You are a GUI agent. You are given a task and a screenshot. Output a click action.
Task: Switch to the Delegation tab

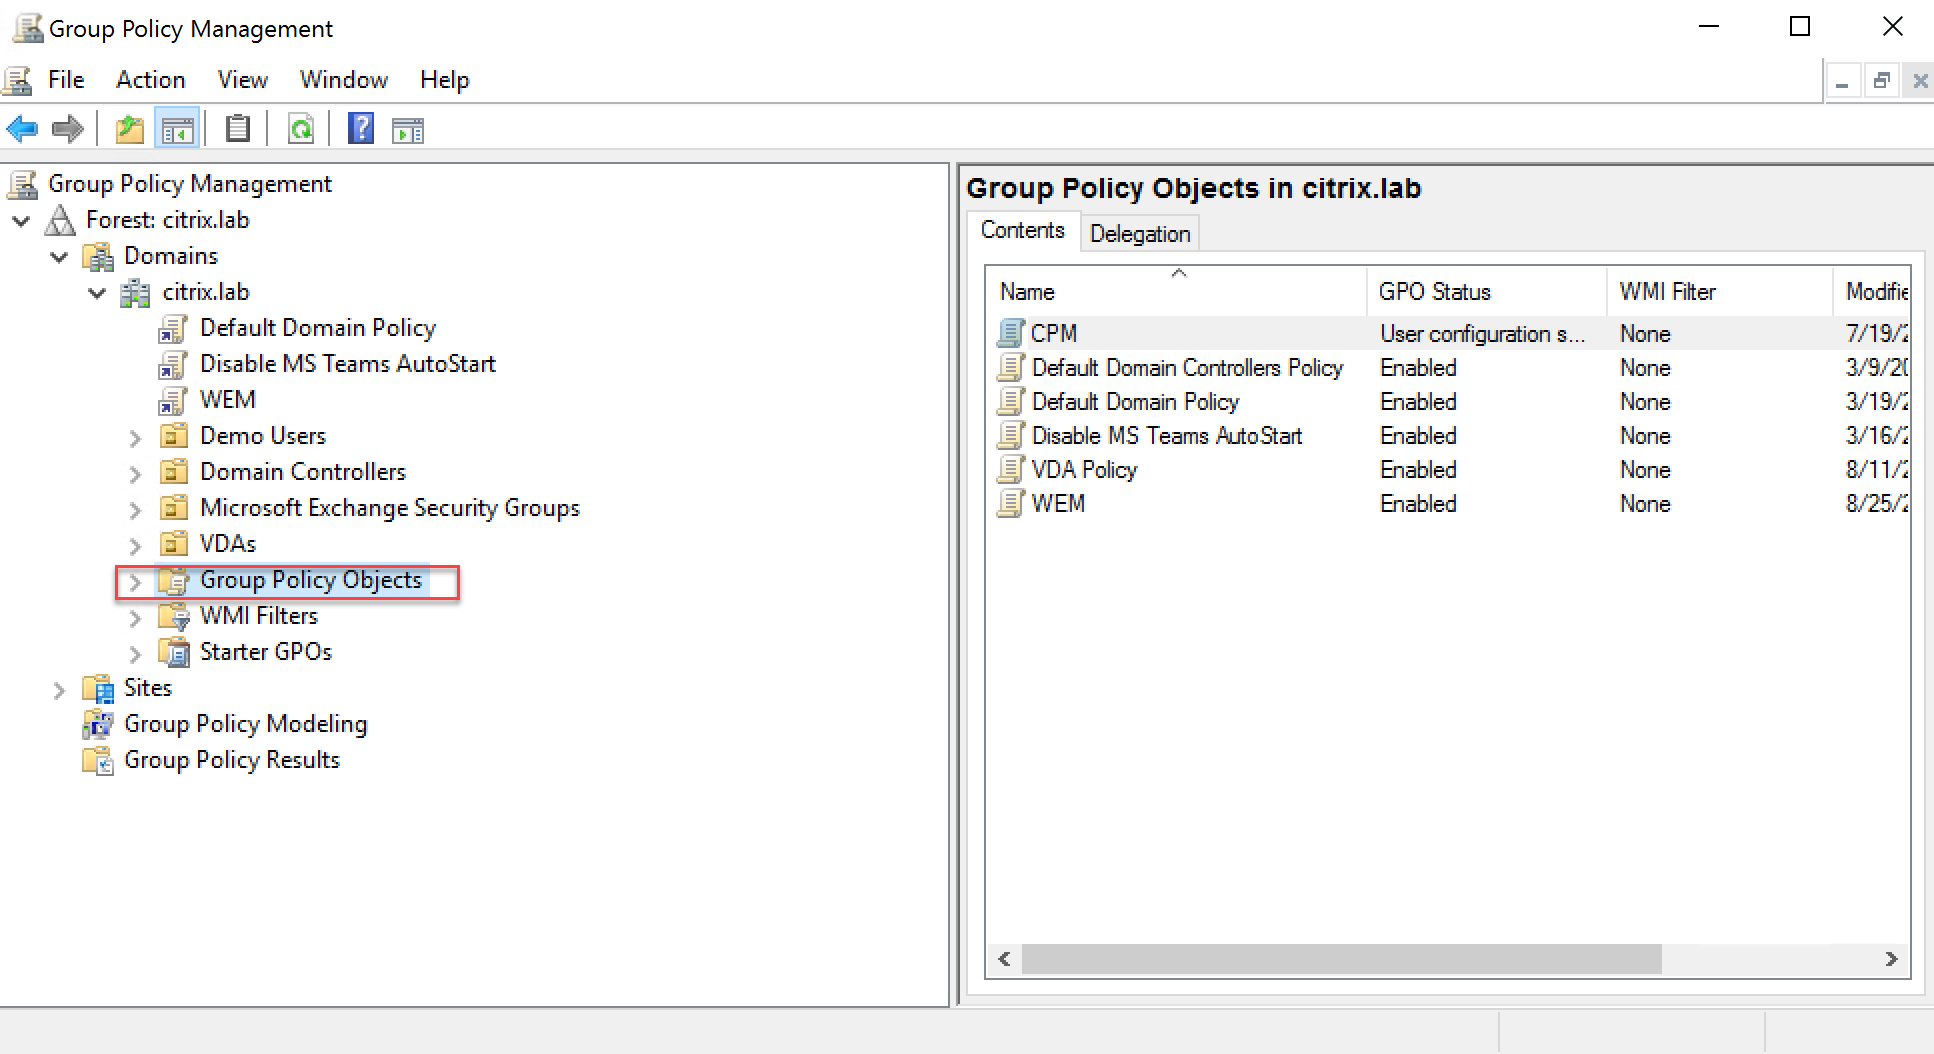click(1139, 234)
